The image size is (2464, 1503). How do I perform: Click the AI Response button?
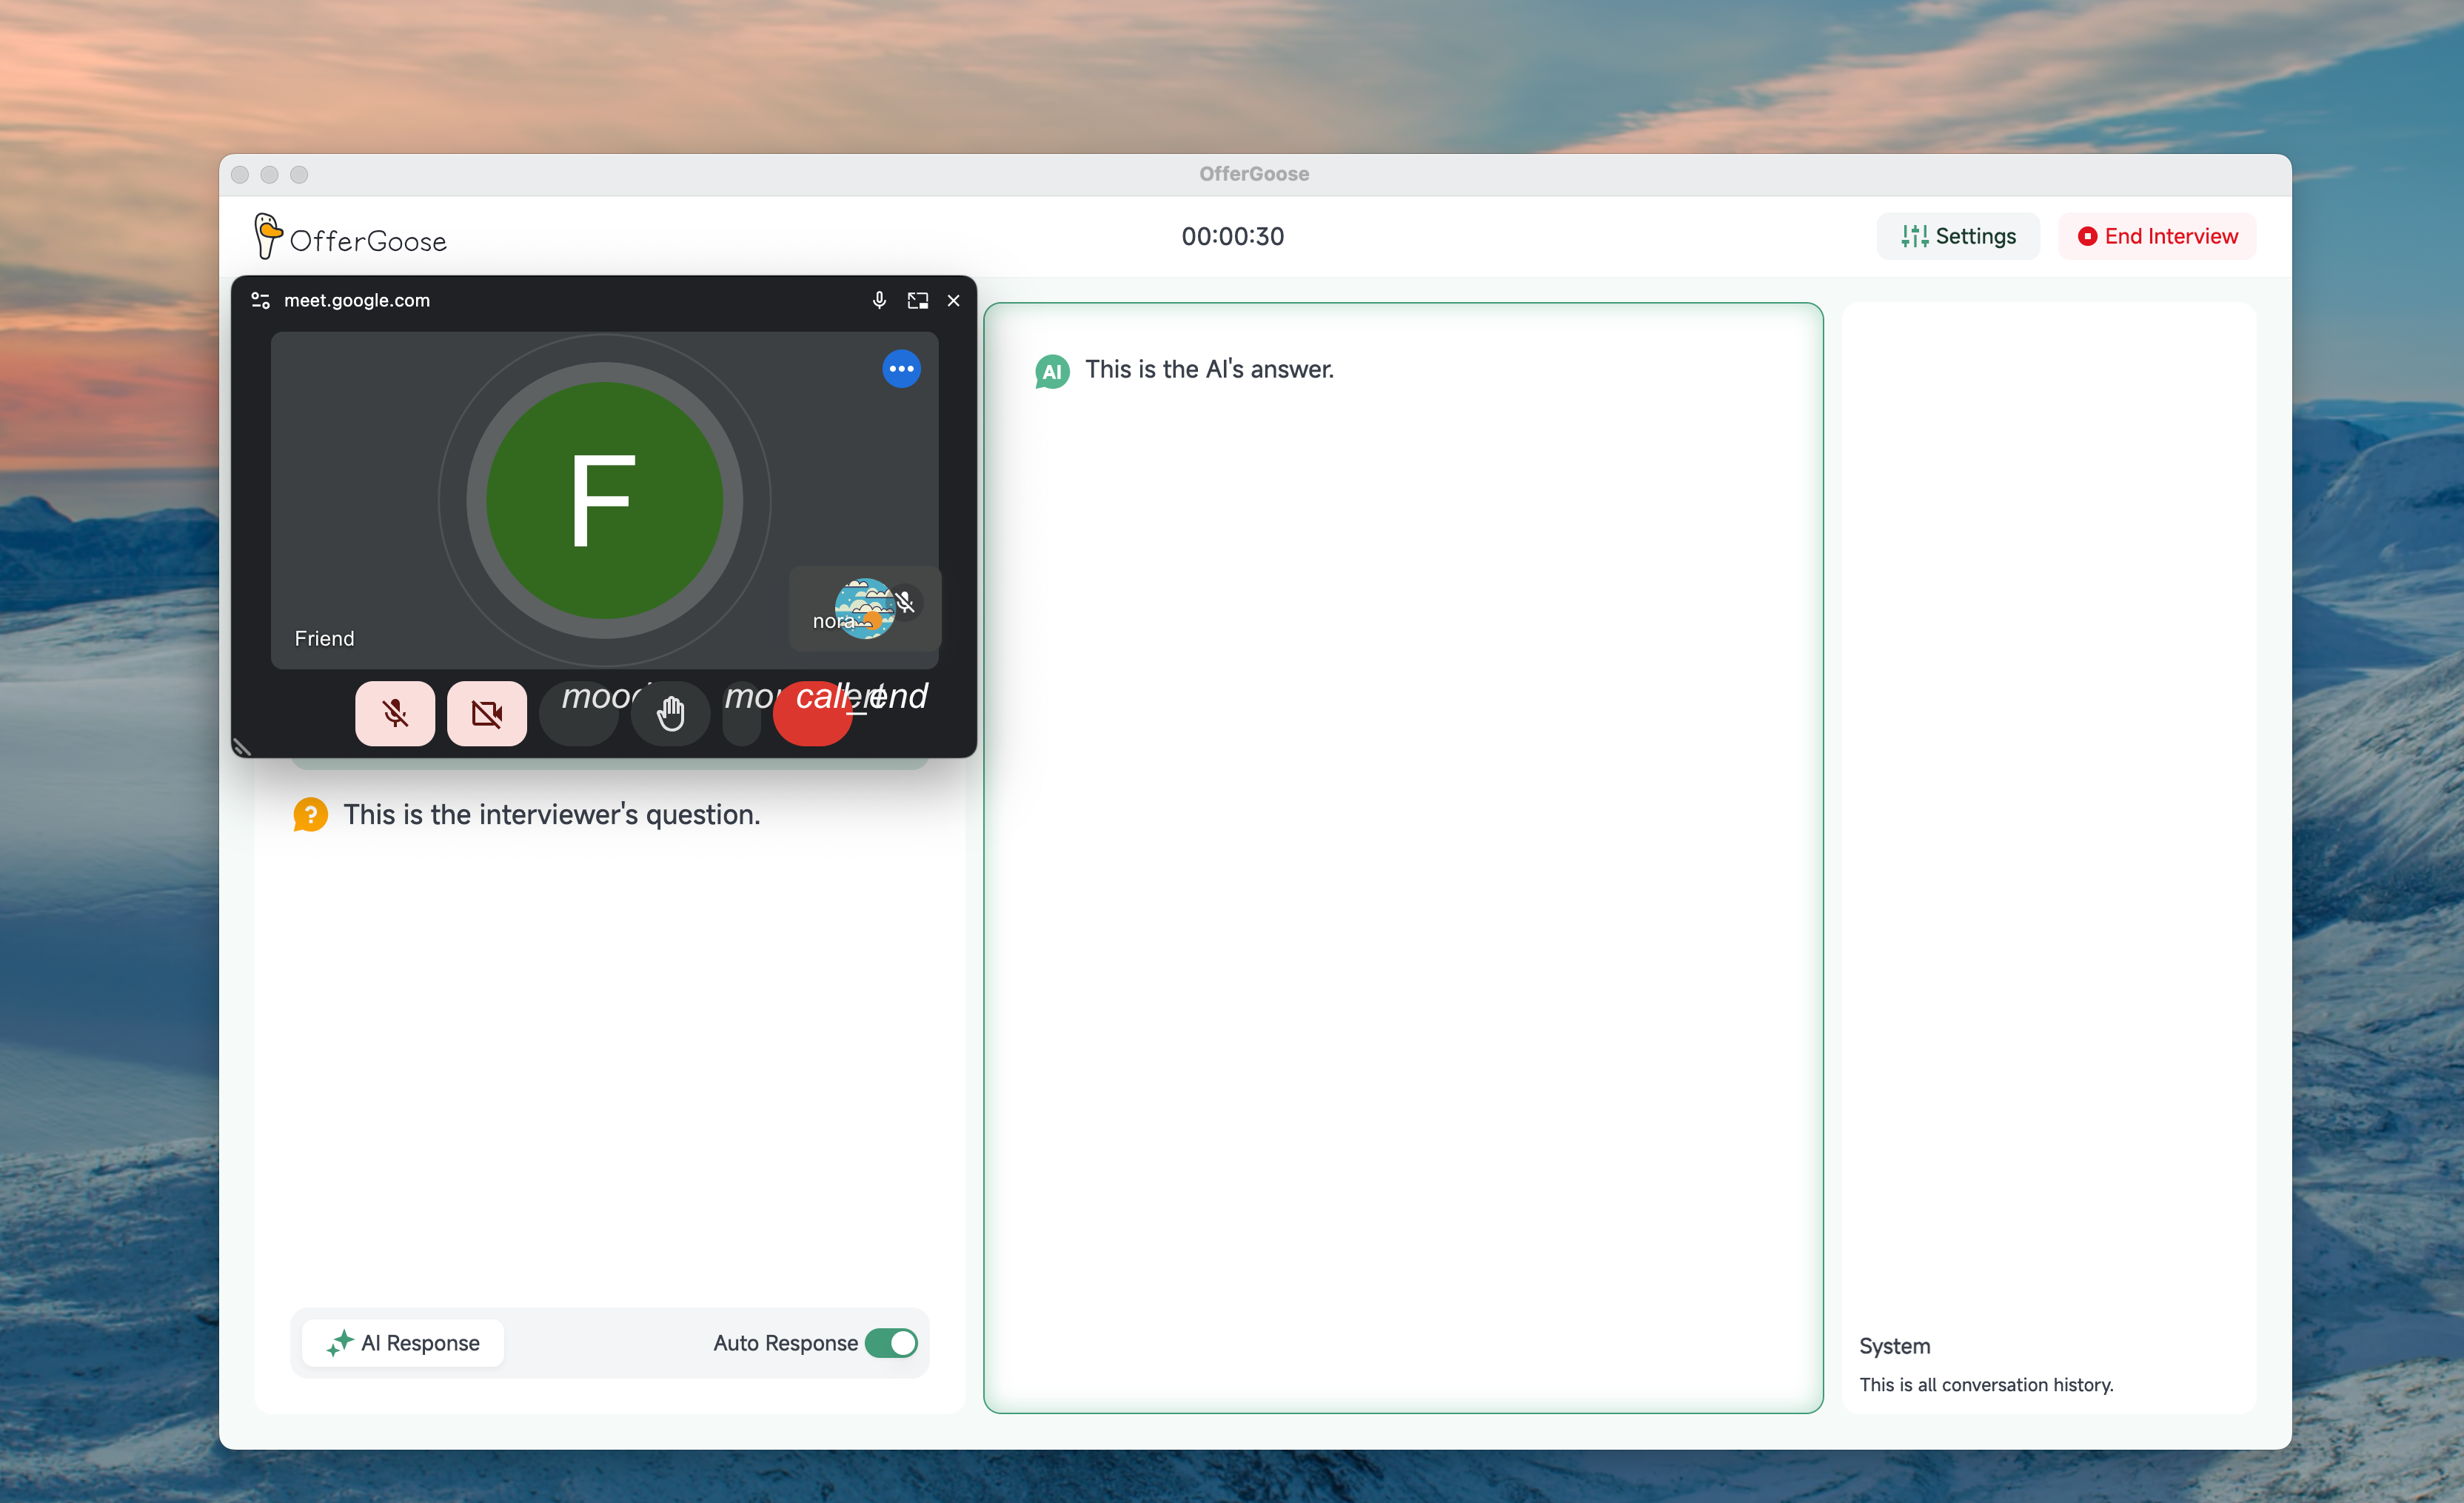point(403,1342)
